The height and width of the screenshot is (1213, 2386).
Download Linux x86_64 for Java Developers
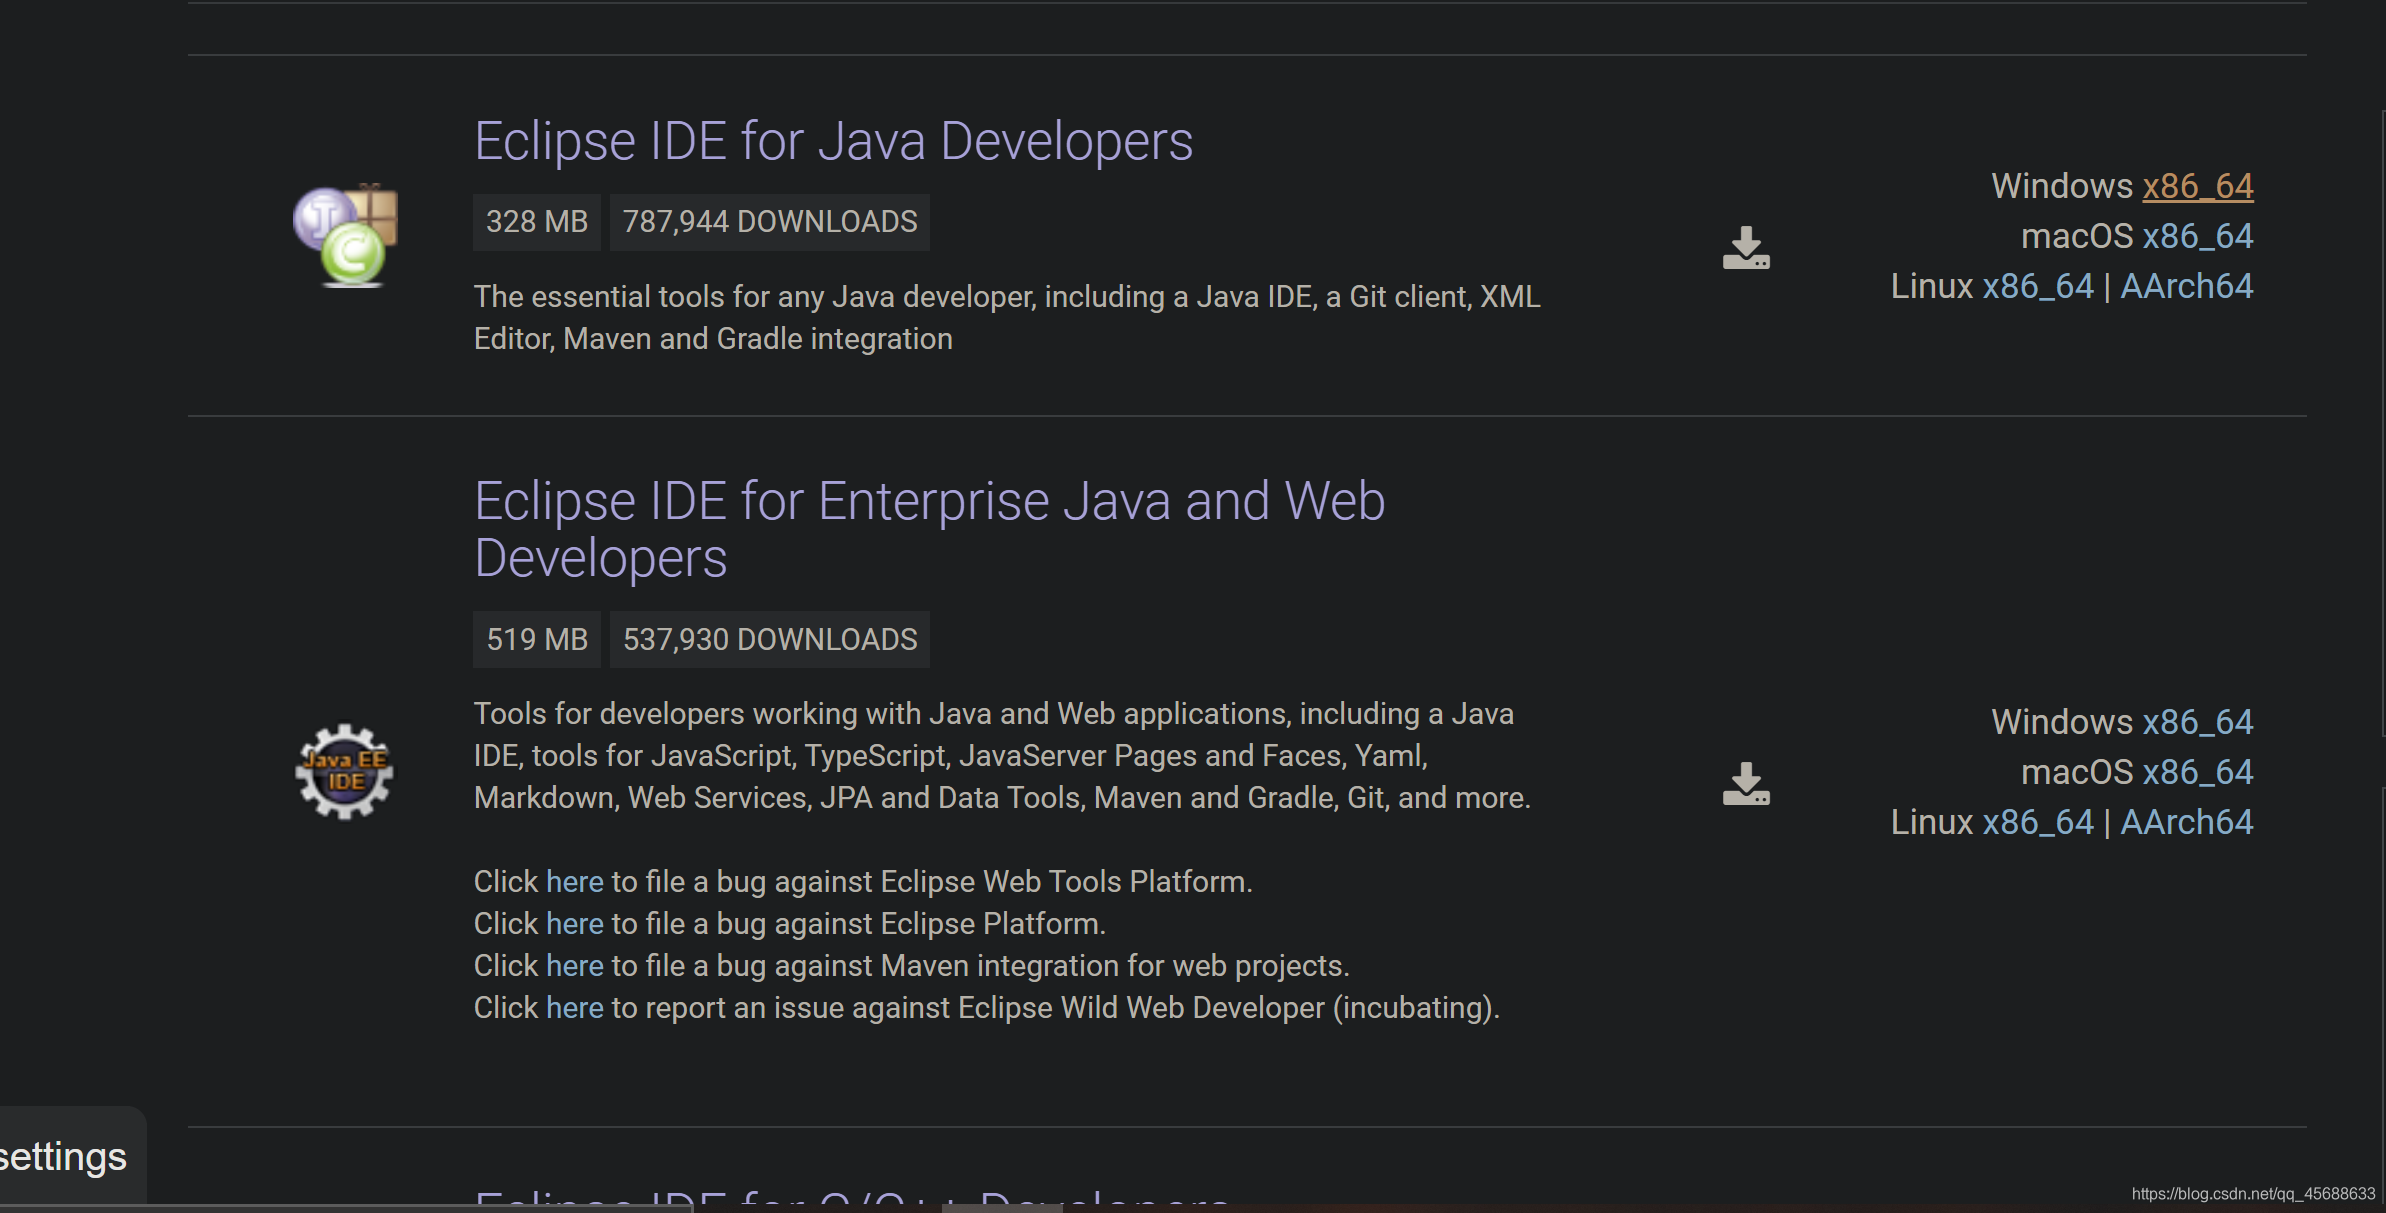point(2037,286)
